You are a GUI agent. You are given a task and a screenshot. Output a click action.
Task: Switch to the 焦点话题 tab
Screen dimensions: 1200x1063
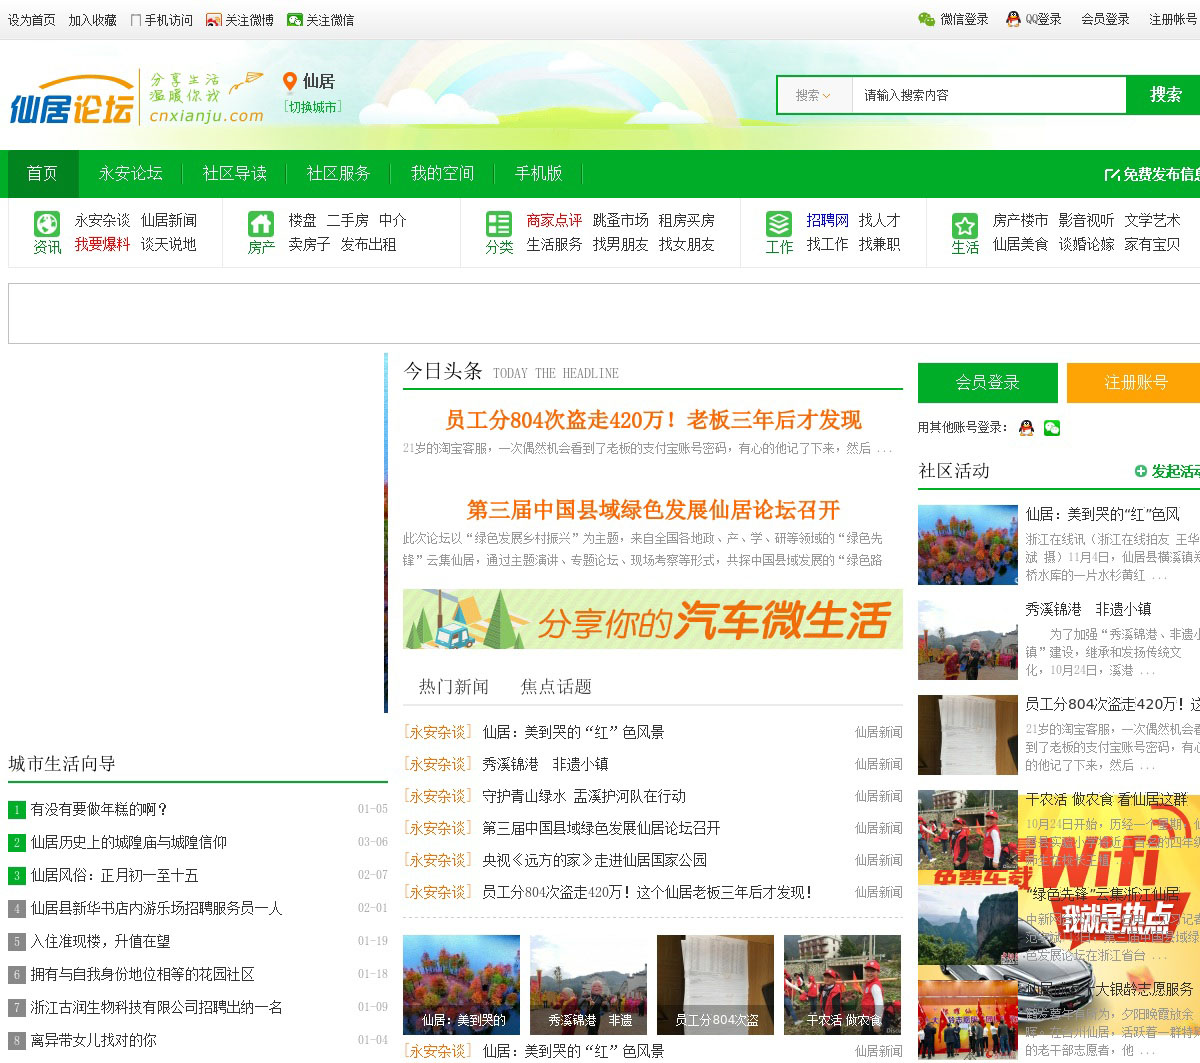pos(556,687)
